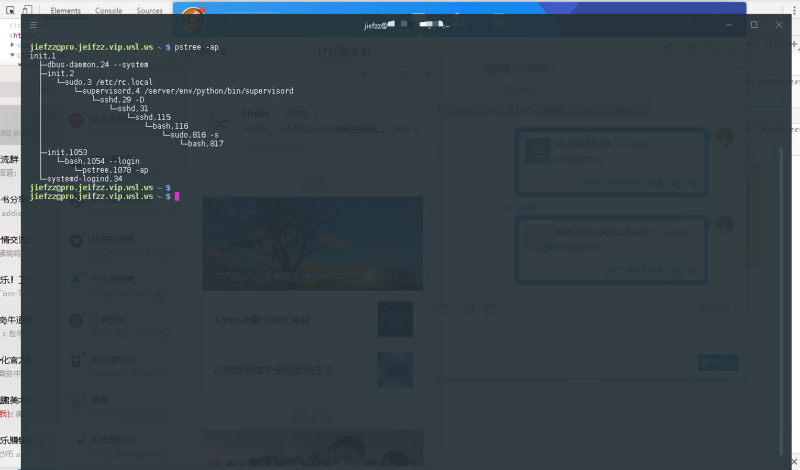Click the 'systemd-logind,34' line
This screenshot has height=470, width=800.
click(85, 179)
